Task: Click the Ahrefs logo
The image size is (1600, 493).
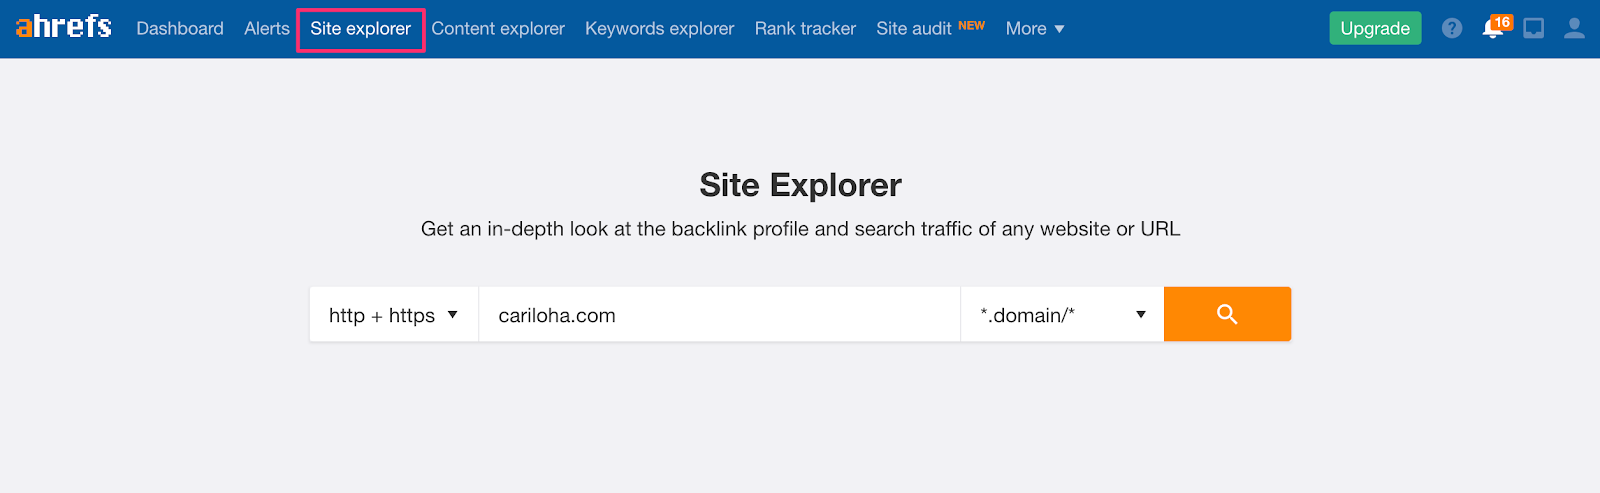Action: (64, 27)
